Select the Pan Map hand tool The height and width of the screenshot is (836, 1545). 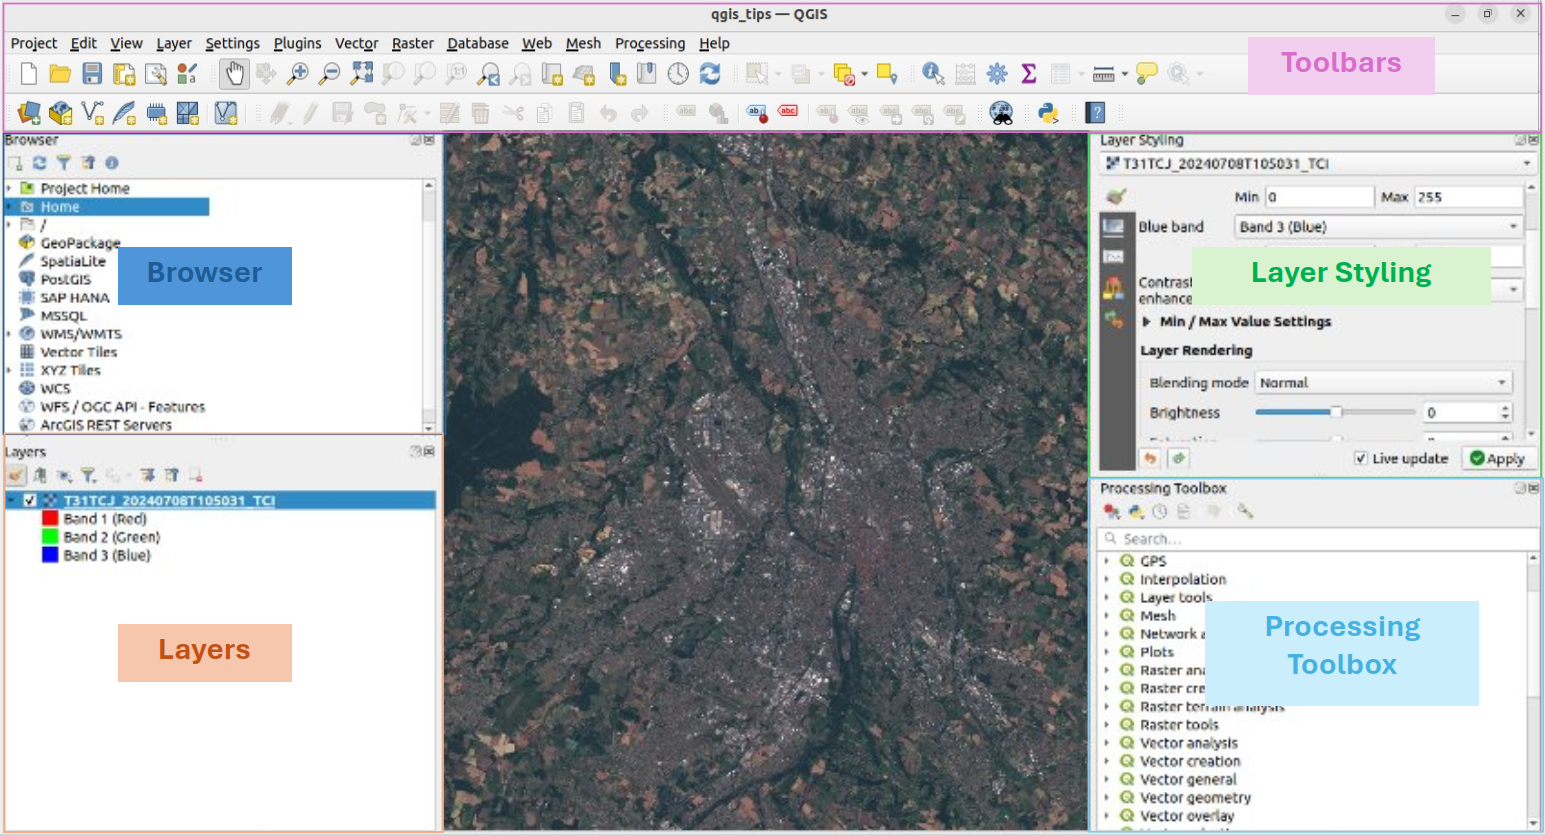[234, 73]
